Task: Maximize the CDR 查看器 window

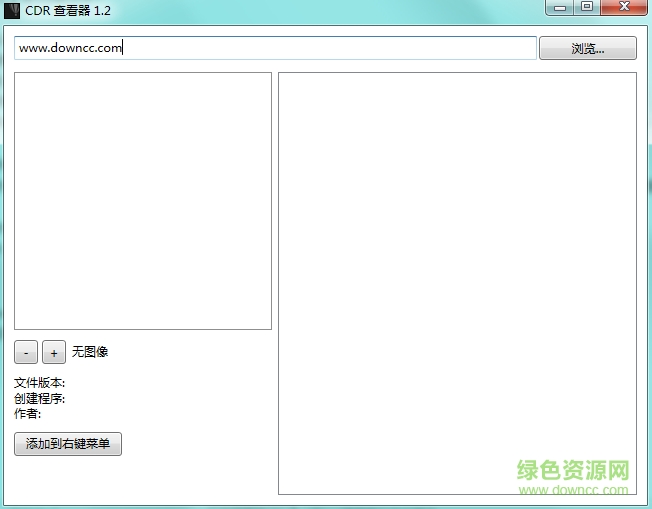Action: [x=586, y=8]
